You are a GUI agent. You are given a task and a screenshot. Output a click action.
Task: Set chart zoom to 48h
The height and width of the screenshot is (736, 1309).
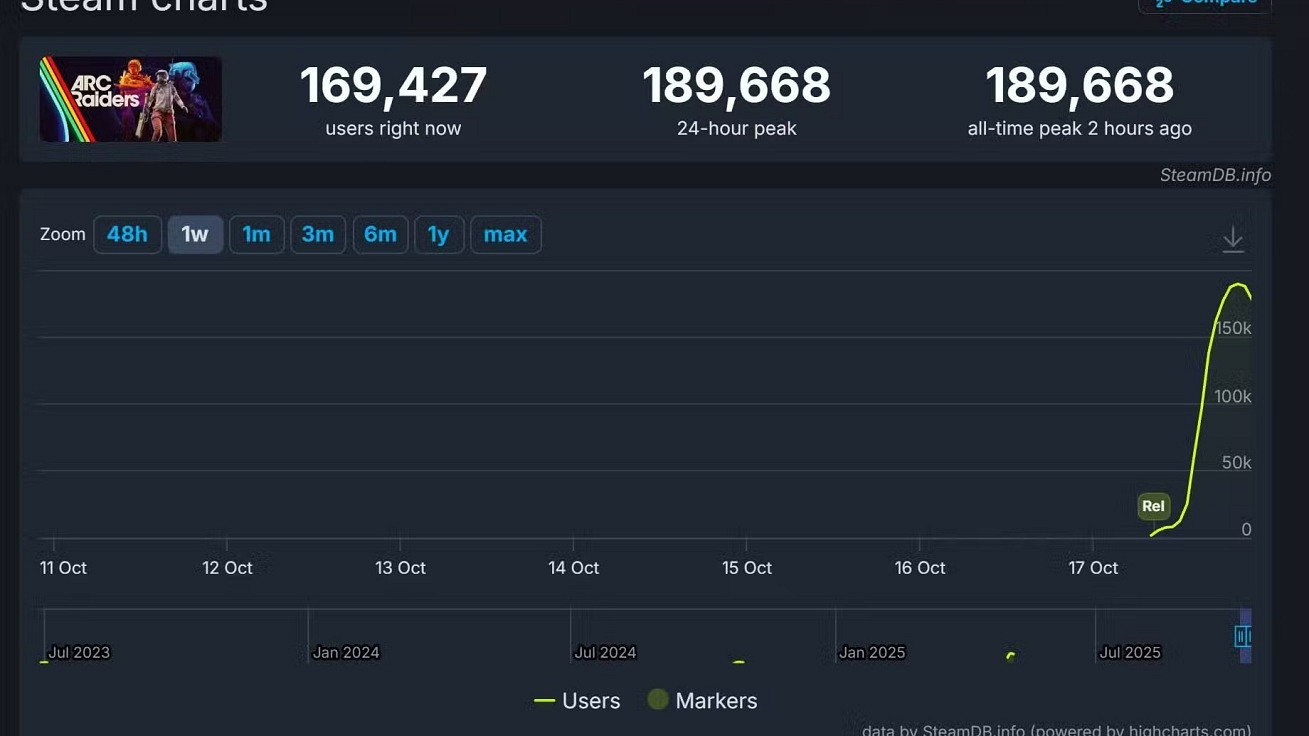pyautogui.click(x=127, y=234)
